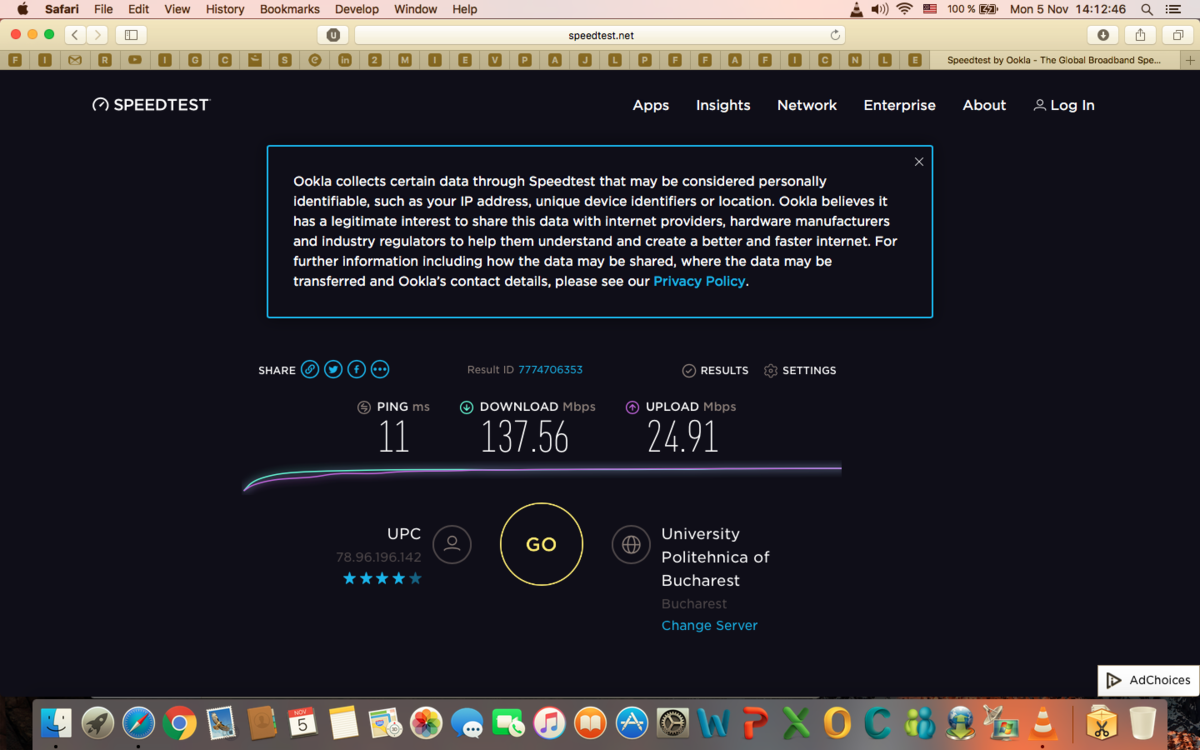Open a new tab with plus button
Viewport: 1200px width, 750px height.
pos(1190,60)
